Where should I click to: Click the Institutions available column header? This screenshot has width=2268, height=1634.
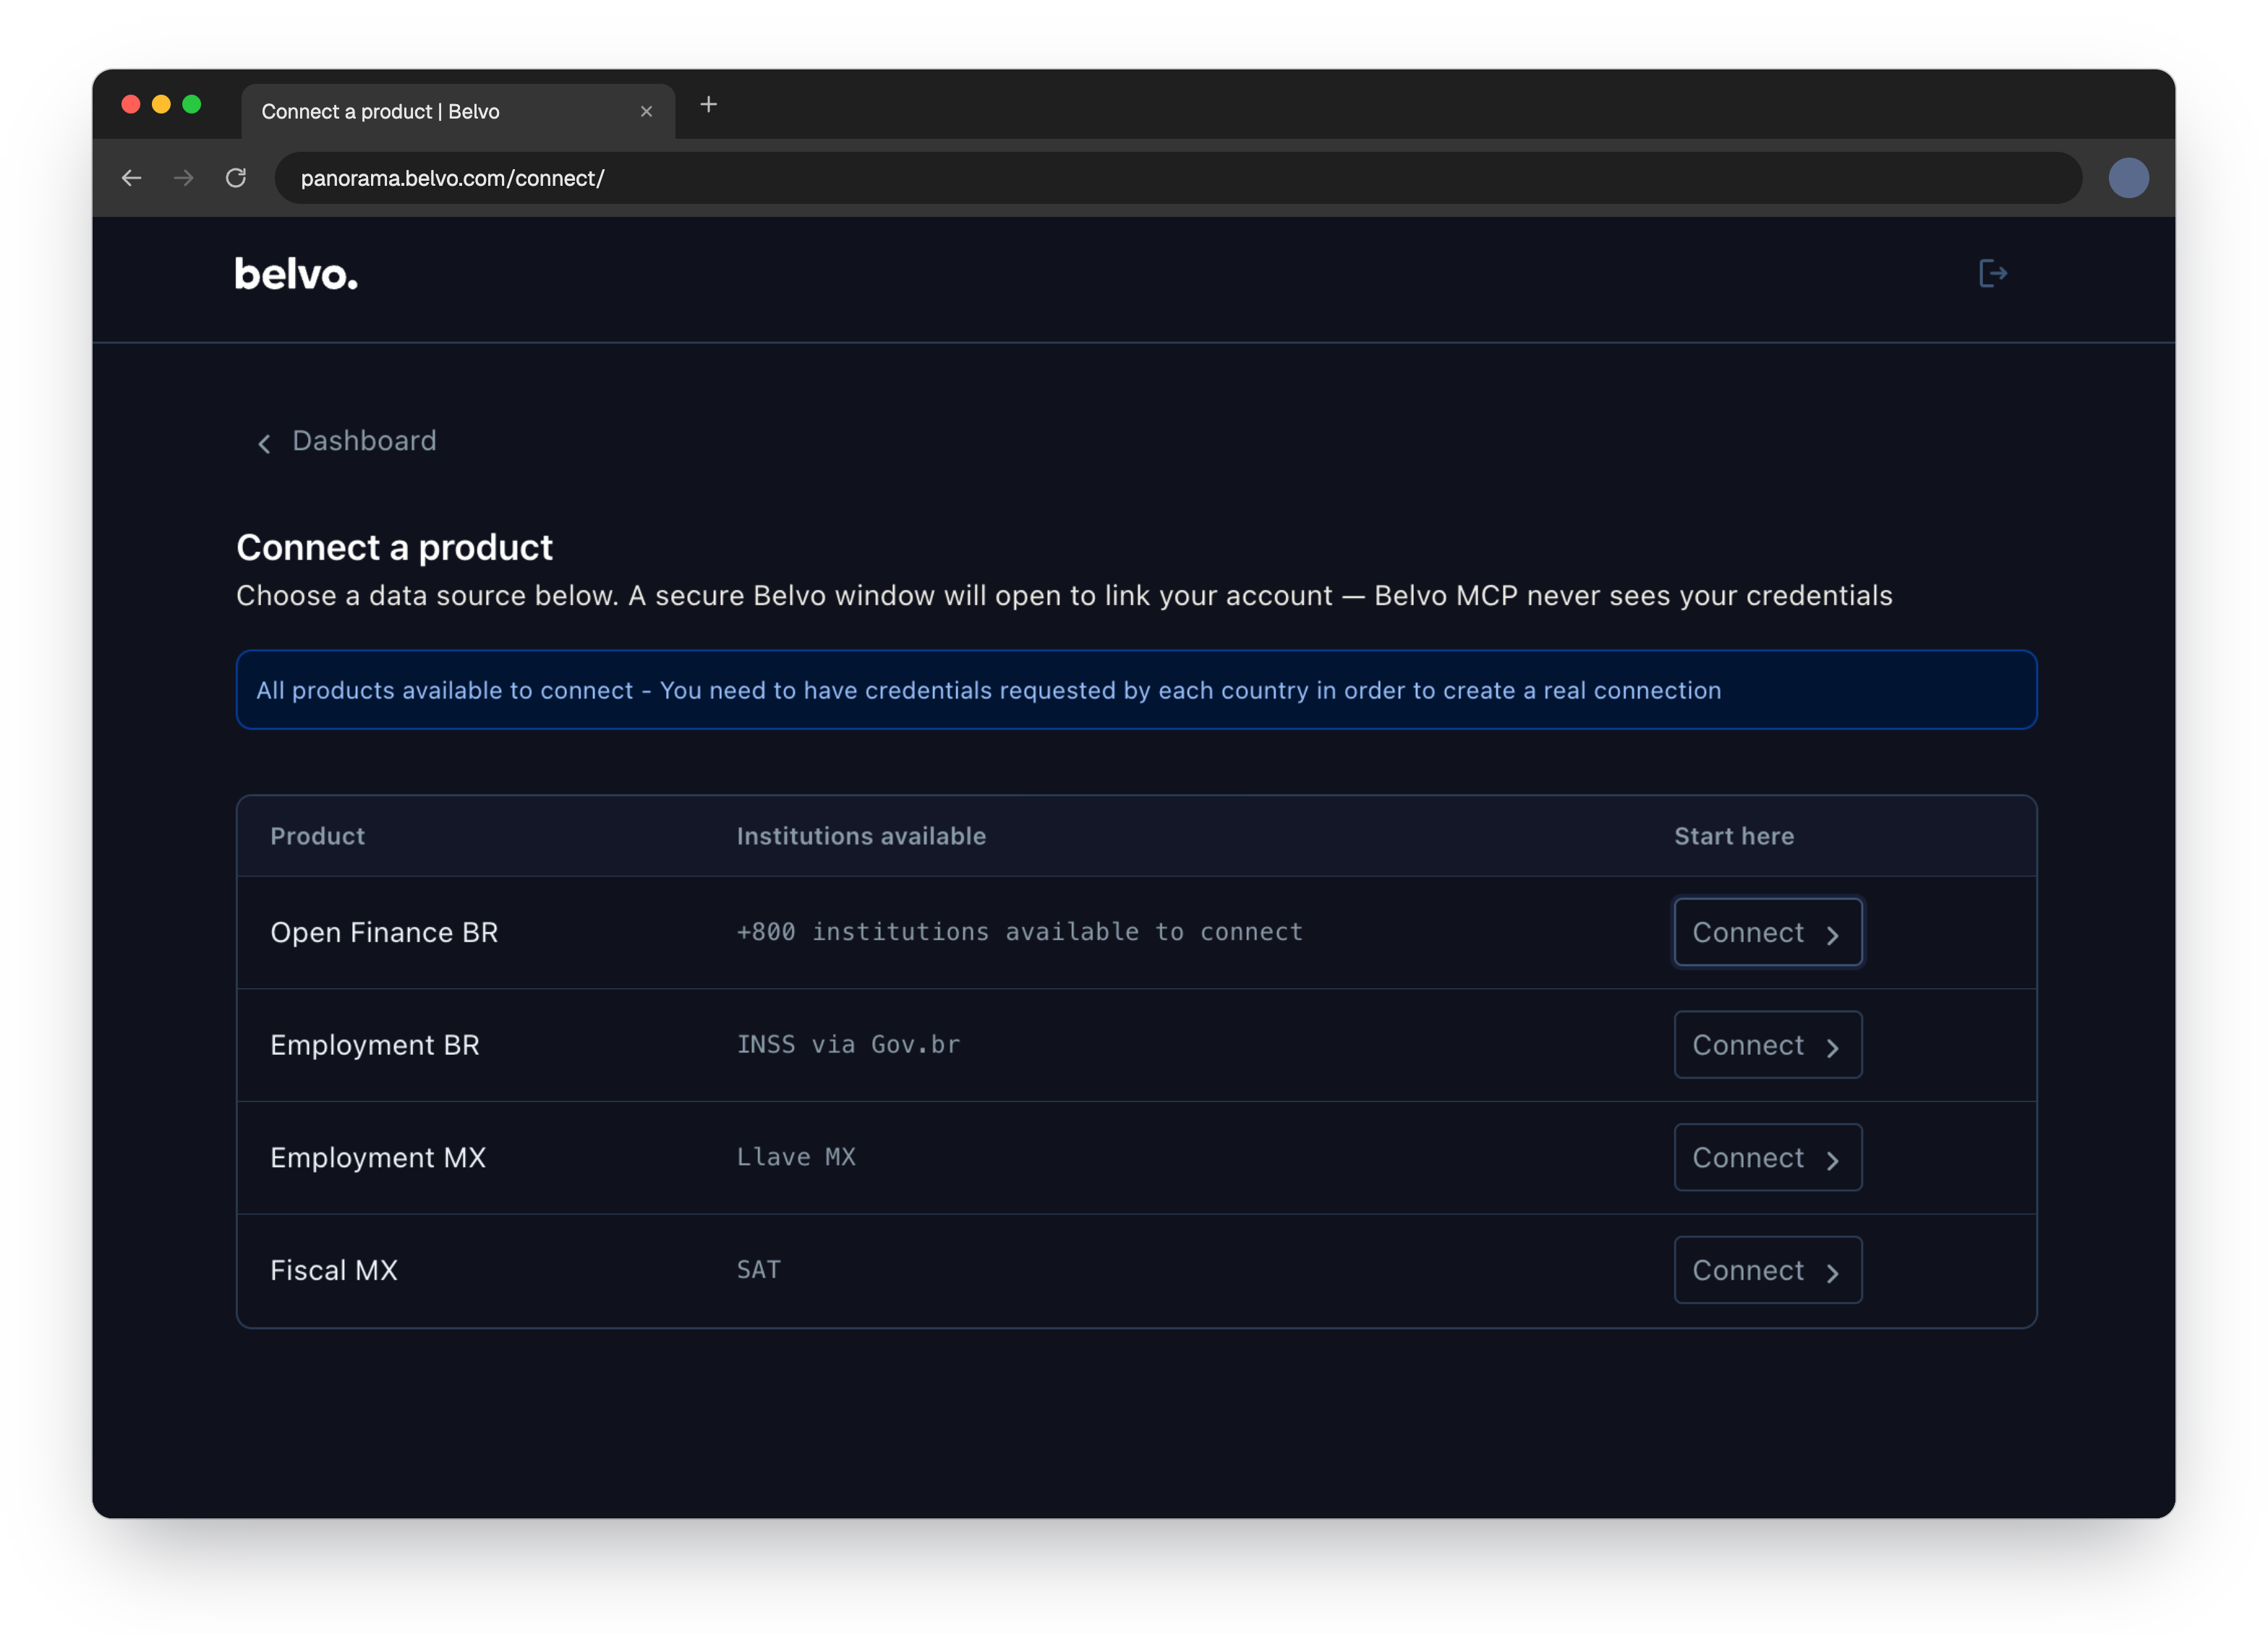pos(861,836)
